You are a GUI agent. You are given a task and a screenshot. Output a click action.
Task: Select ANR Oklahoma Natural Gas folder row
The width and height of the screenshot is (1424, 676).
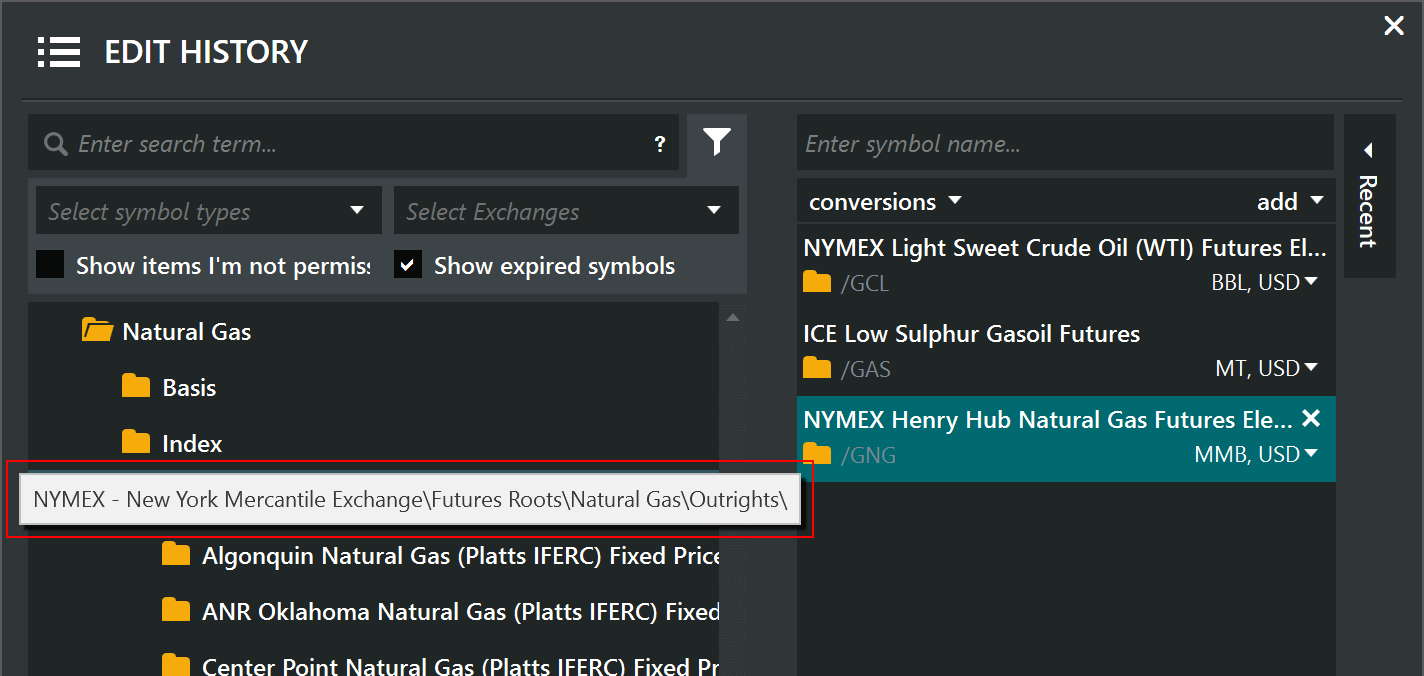point(440,611)
